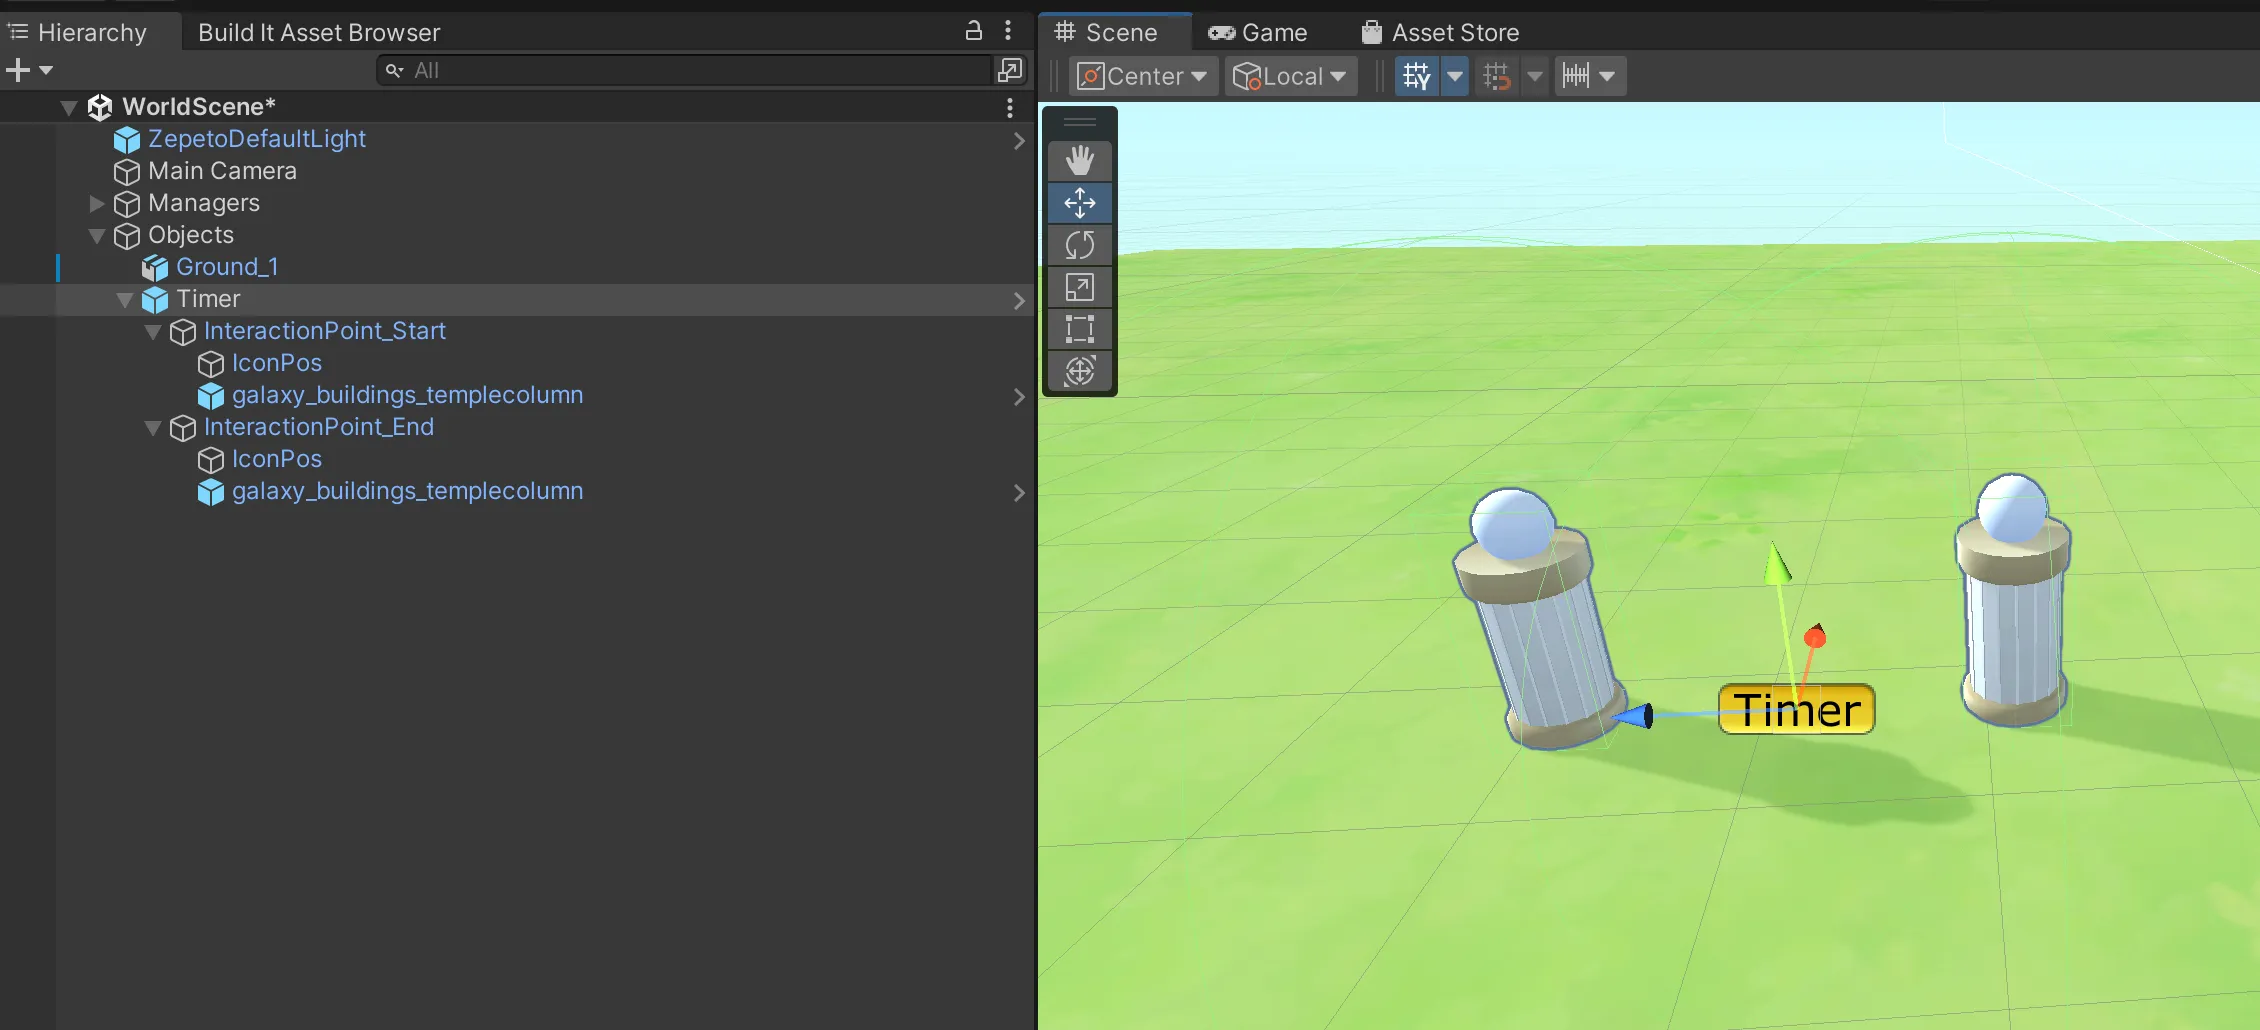Open the Asset Store tab
Image resolution: width=2260 pixels, height=1030 pixels.
(1441, 32)
